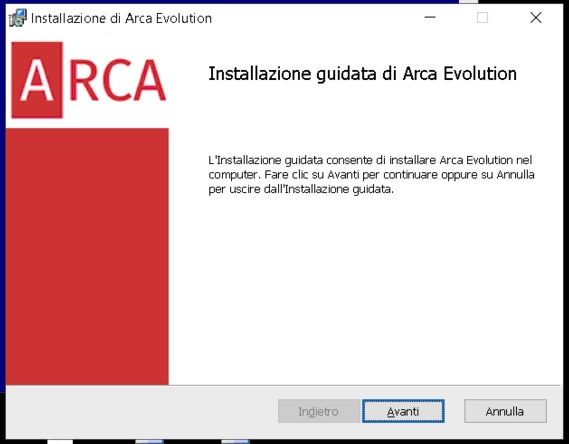Close the Arca Evolution installer window
569x444 pixels.
(536, 17)
